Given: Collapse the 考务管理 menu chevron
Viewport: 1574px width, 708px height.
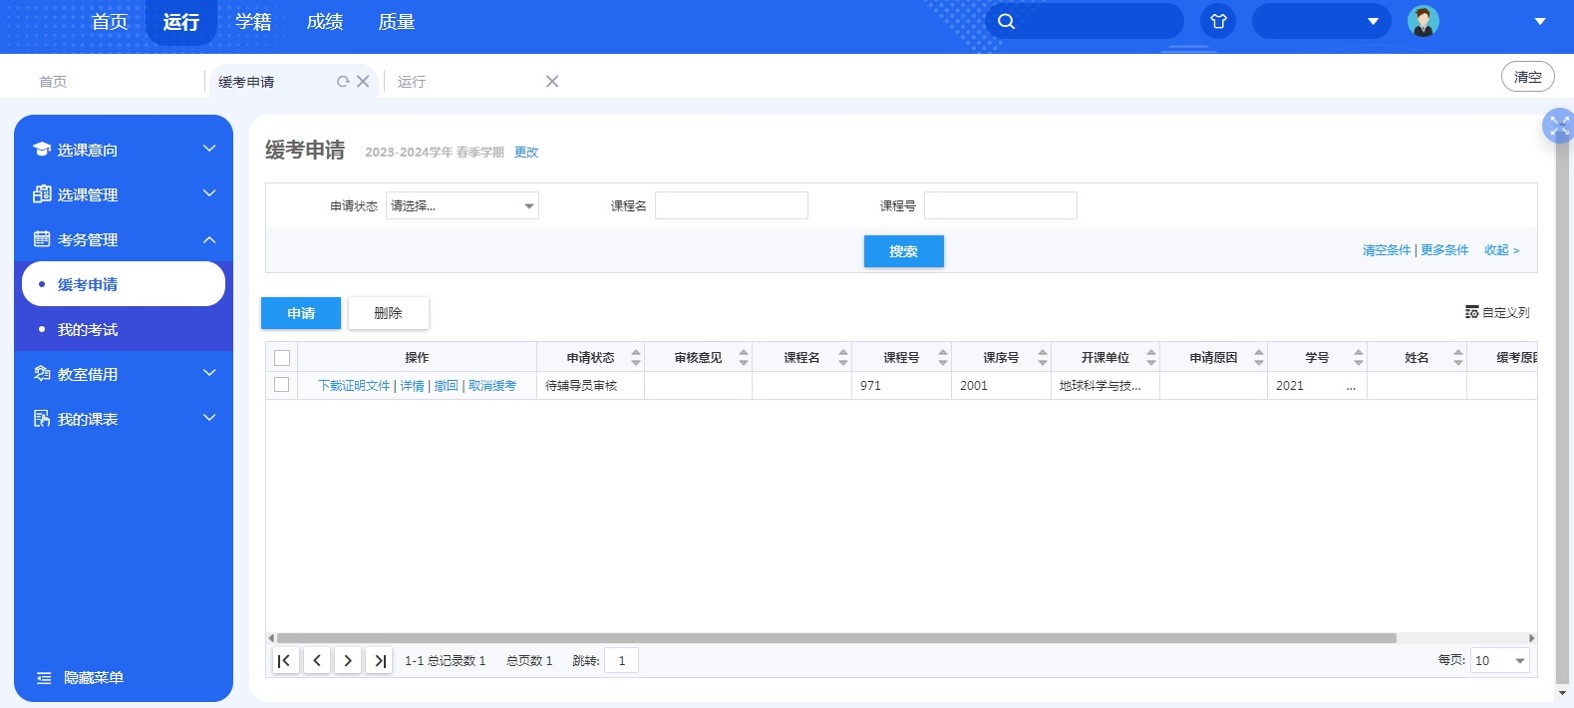Looking at the screenshot, I should point(209,239).
